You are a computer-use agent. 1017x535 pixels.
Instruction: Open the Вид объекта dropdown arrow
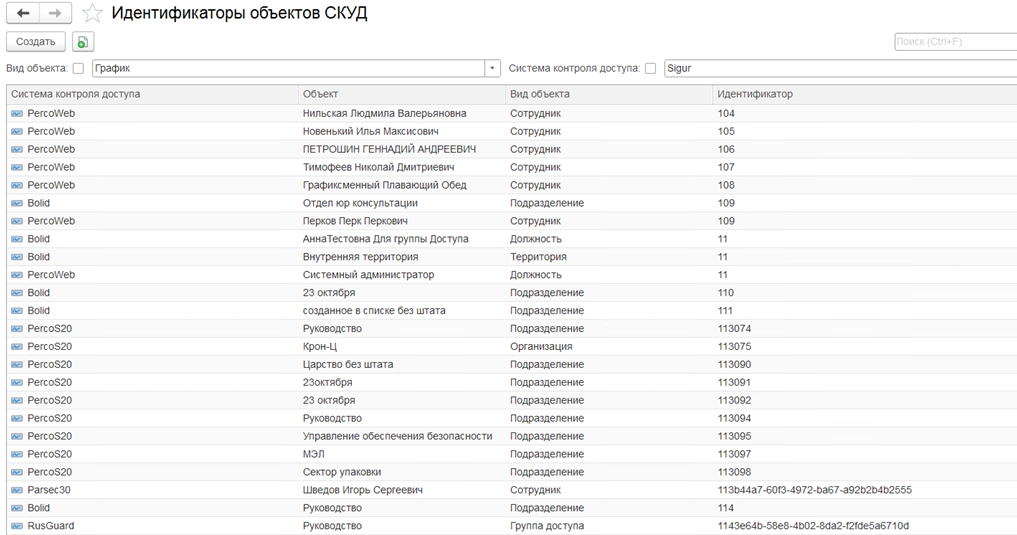(492, 69)
